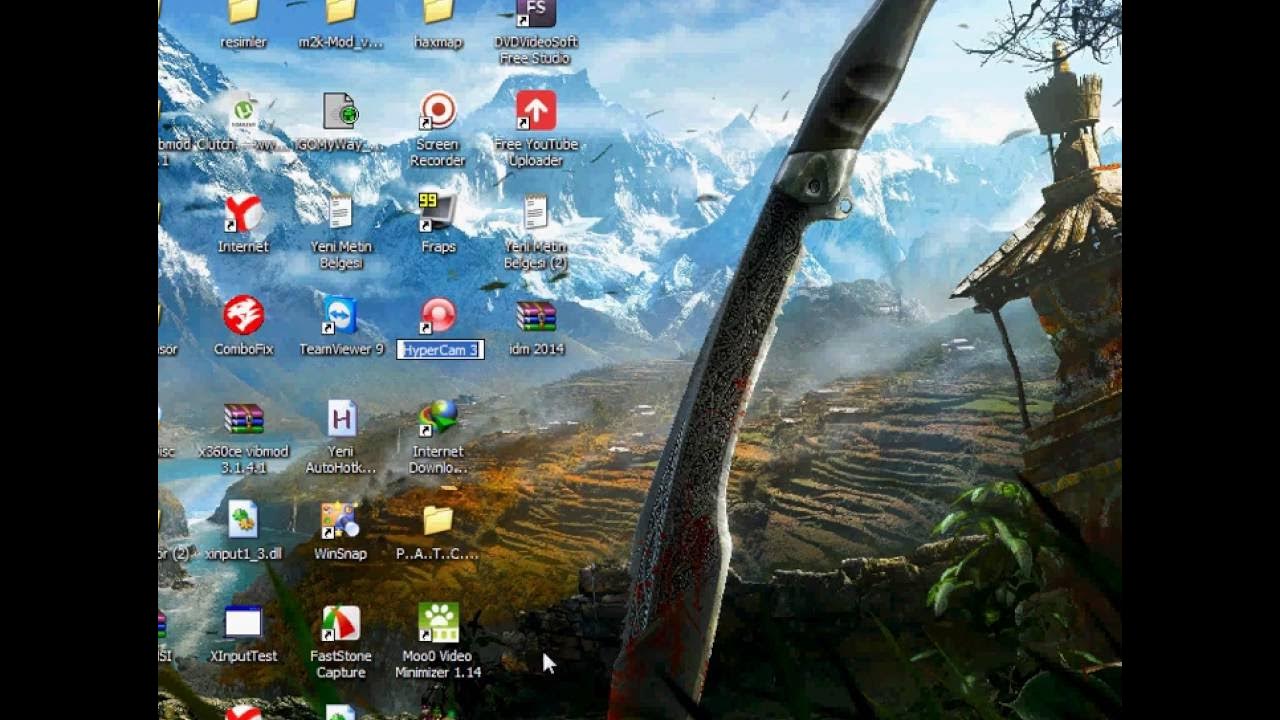This screenshot has width=1280, height=720.
Task: Select the Yandex Internet browser shortcut
Action: coord(243,214)
